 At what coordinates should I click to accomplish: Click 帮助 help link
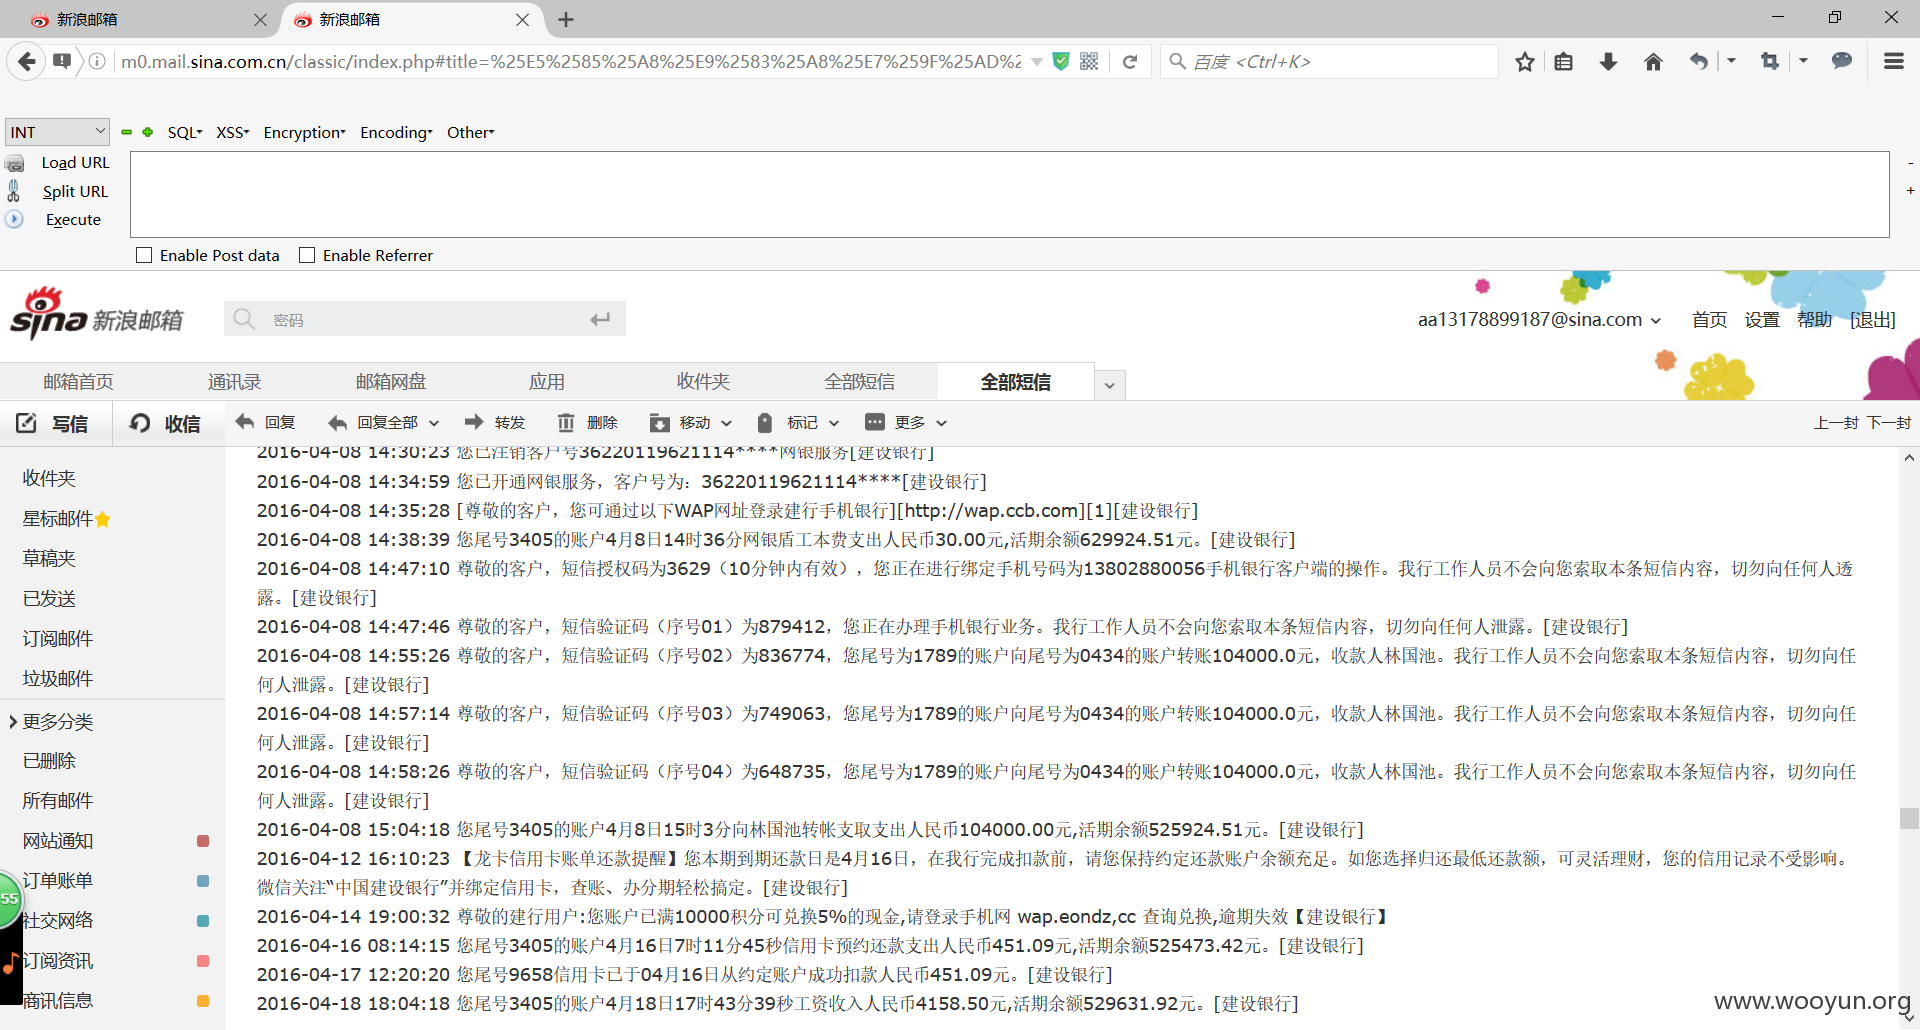(x=1815, y=320)
